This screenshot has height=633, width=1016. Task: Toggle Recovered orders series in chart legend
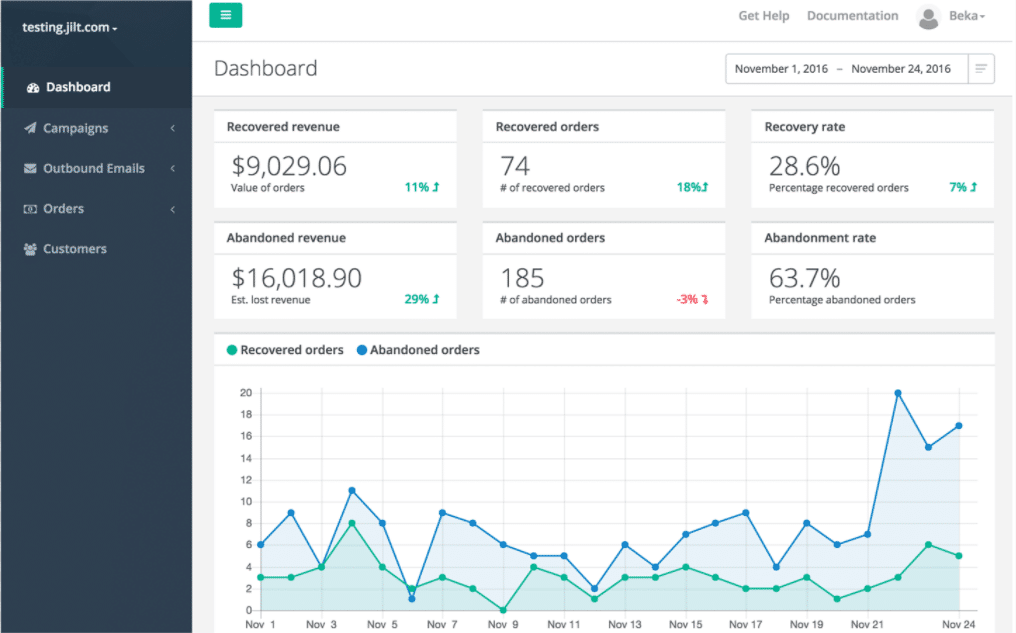pyautogui.click(x=285, y=350)
